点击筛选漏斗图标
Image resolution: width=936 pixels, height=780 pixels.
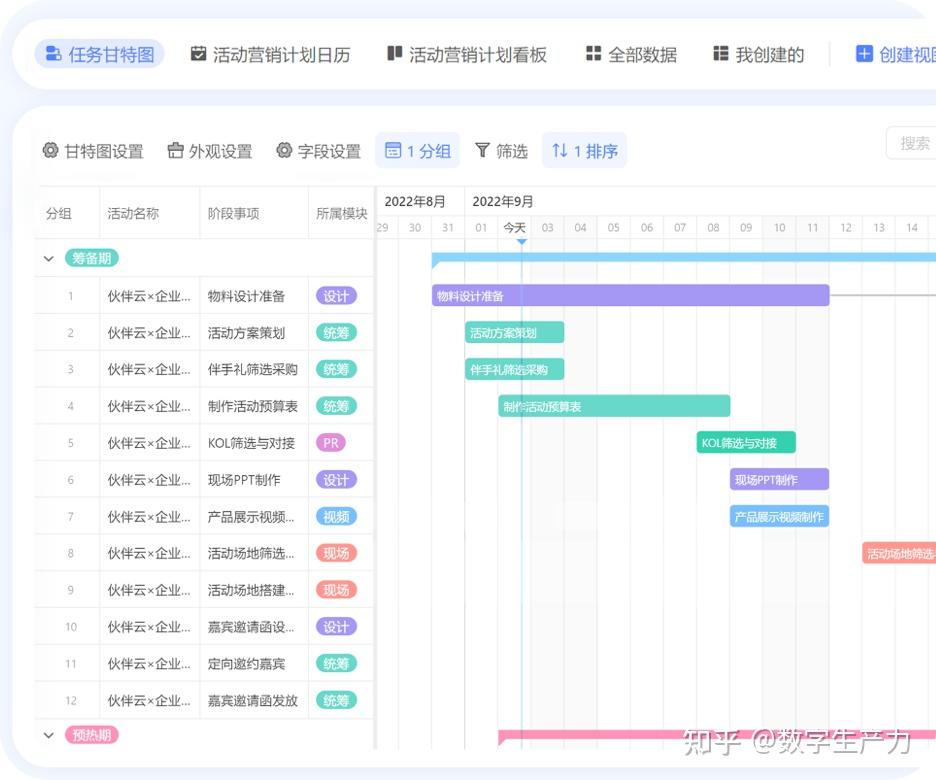pos(482,150)
